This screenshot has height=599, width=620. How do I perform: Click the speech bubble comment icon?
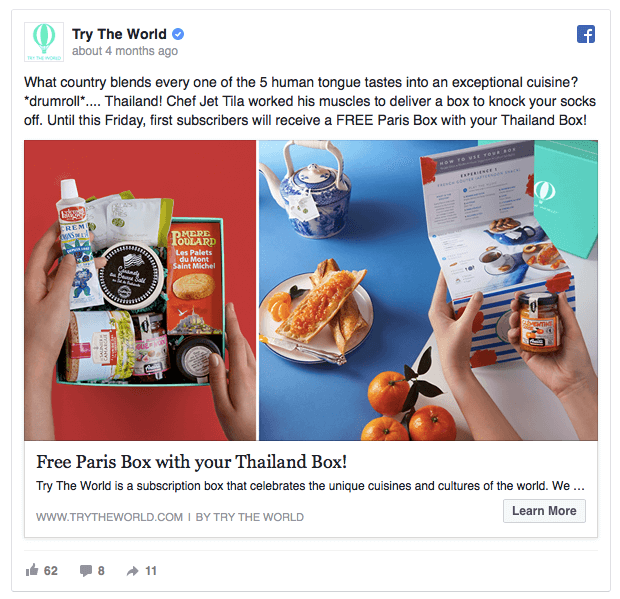(86, 571)
